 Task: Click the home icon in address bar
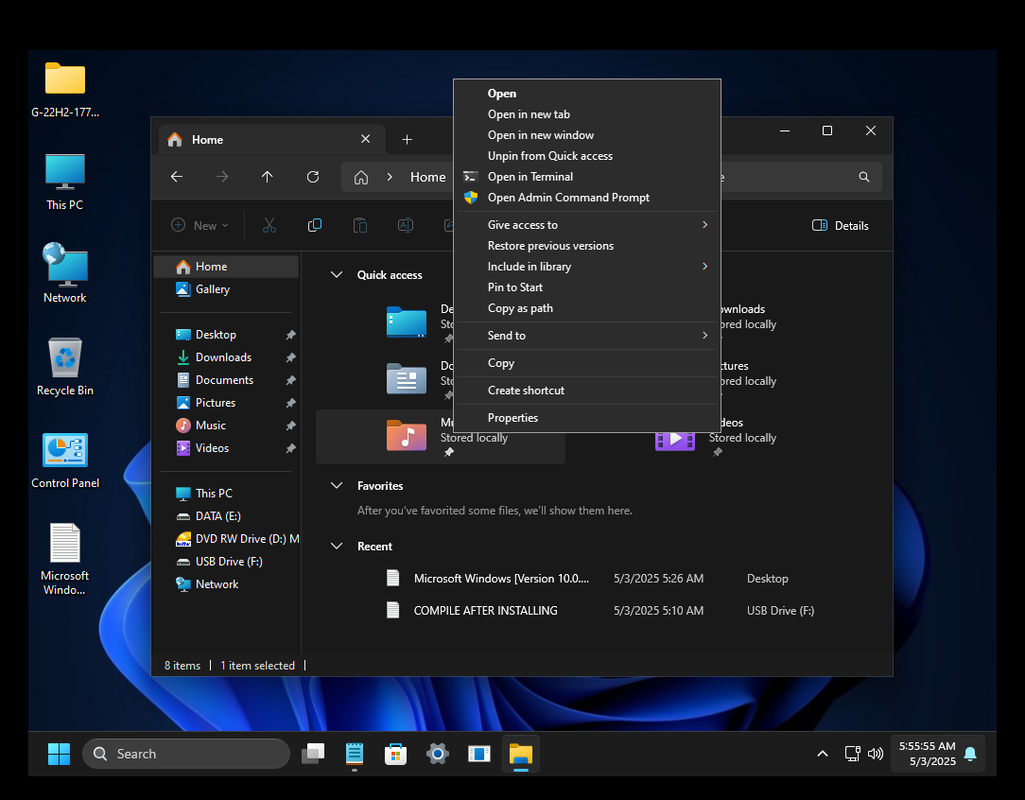point(361,177)
